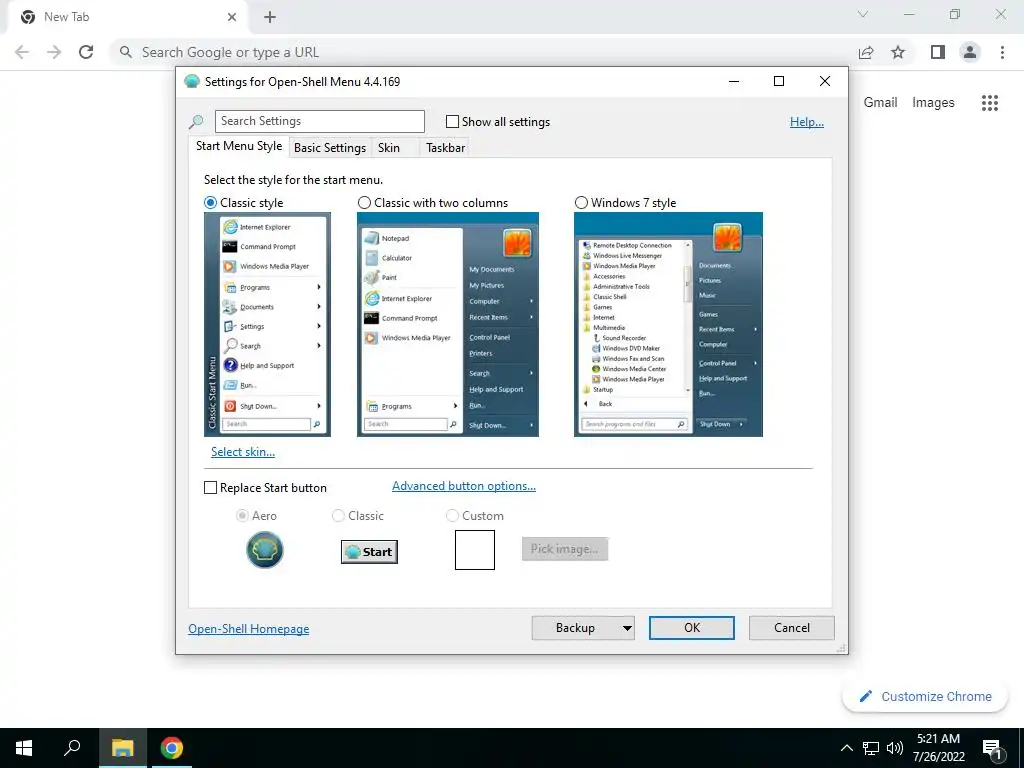
Task: Open Chrome three-dot menu
Action: coord(1002,52)
